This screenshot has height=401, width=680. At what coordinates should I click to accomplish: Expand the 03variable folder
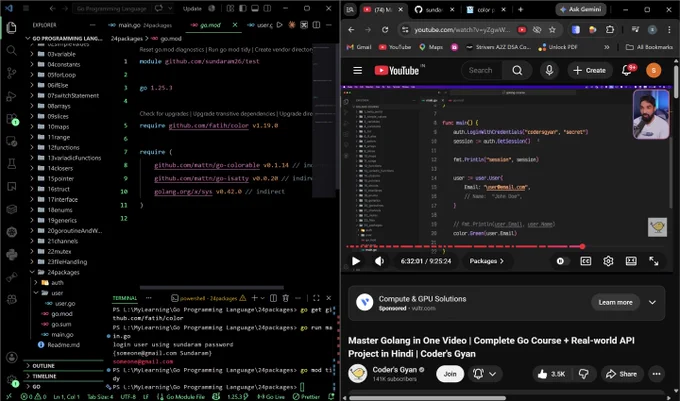coord(61,54)
